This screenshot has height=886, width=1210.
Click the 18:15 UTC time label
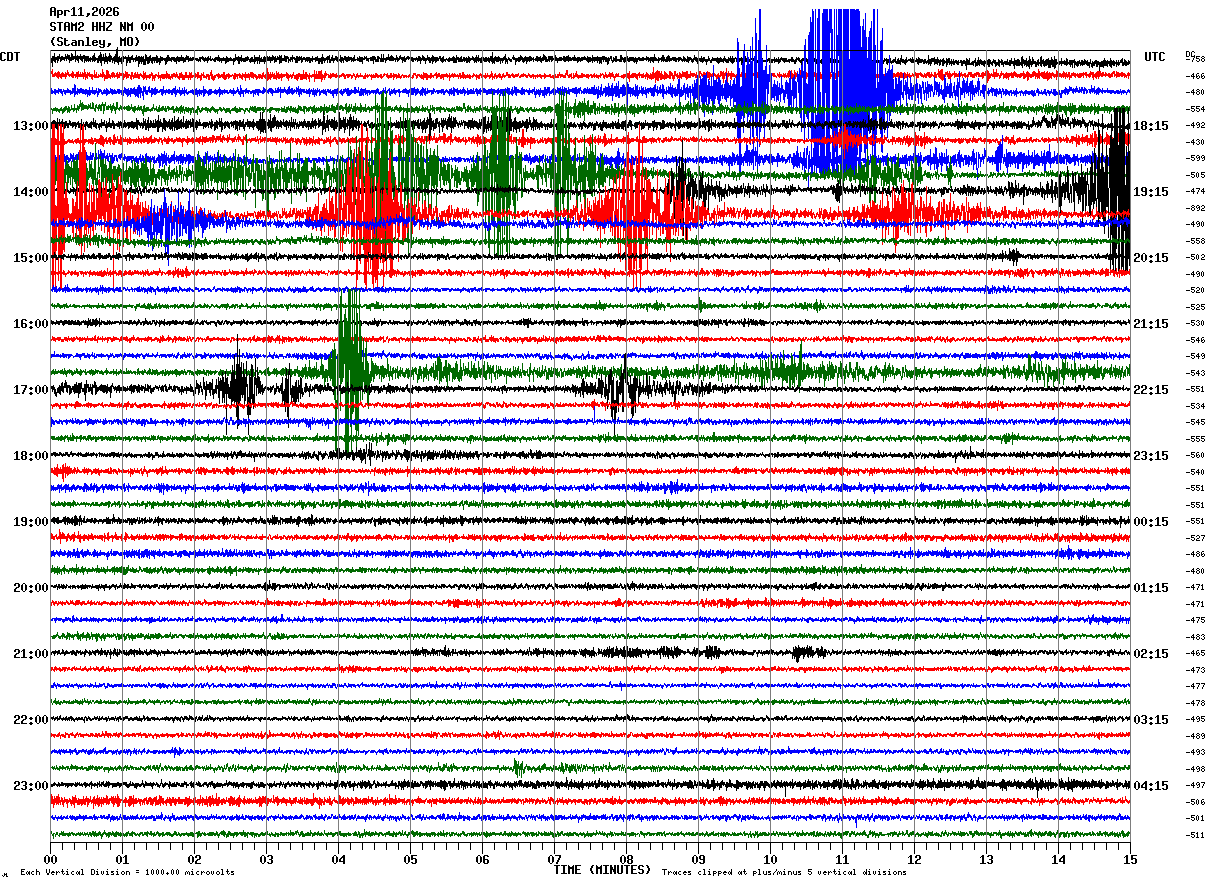point(1151,126)
